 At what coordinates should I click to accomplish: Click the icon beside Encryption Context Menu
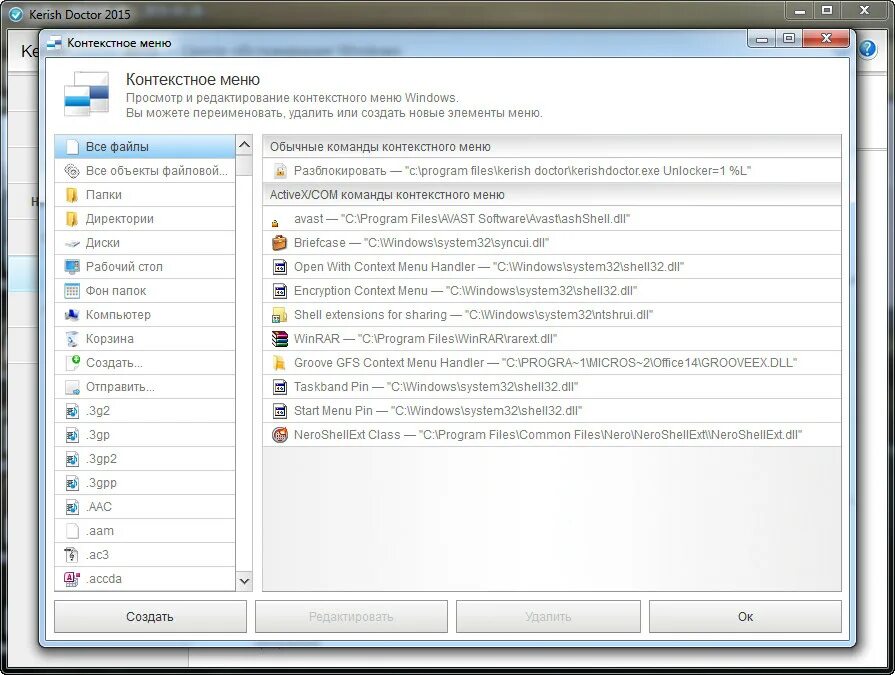(280, 291)
